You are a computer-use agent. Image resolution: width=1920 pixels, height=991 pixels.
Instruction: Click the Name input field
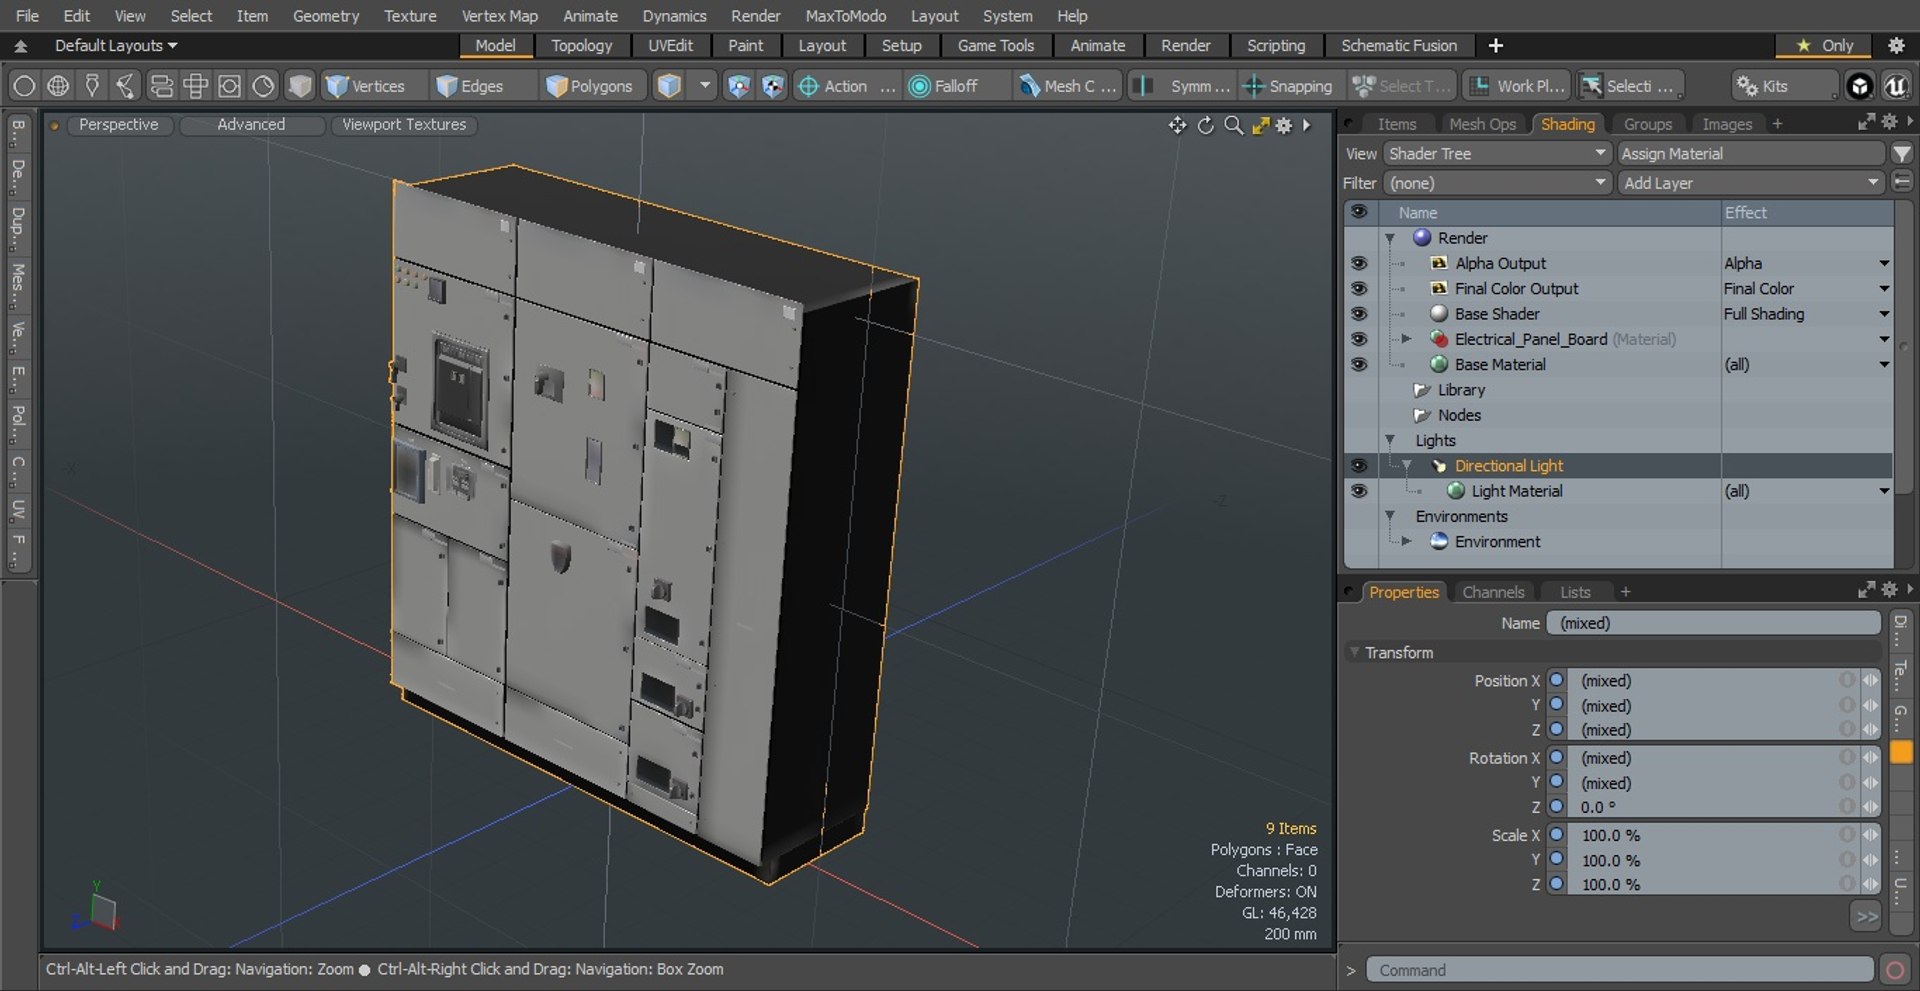click(x=1713, y=623)
